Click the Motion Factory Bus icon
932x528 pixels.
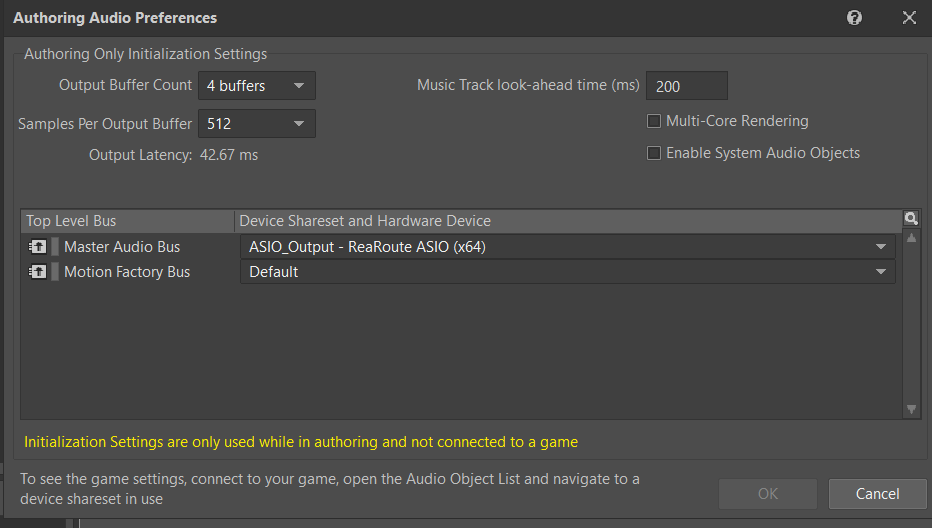37,272
